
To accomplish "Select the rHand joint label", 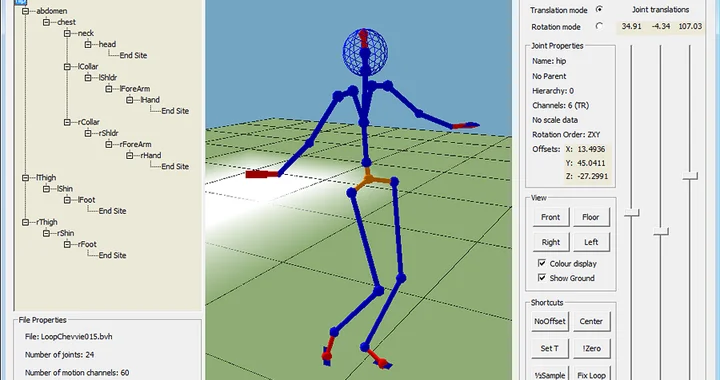I will click(151, 155).
